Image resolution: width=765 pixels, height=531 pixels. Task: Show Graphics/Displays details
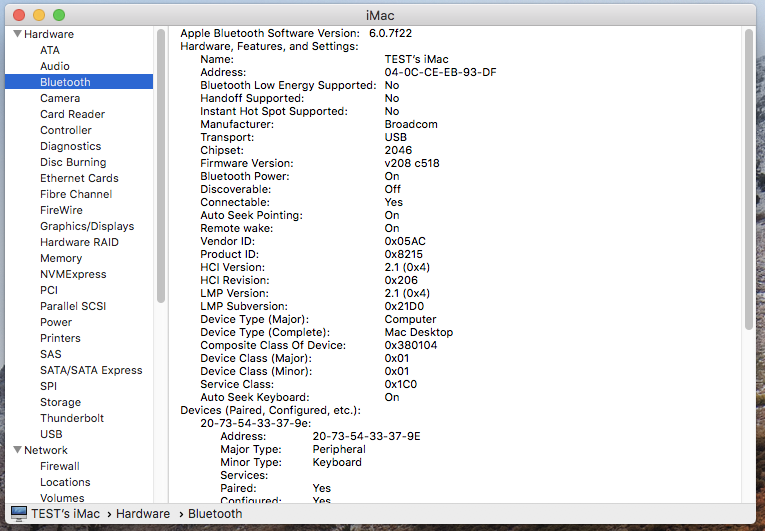tap(87, 226)
